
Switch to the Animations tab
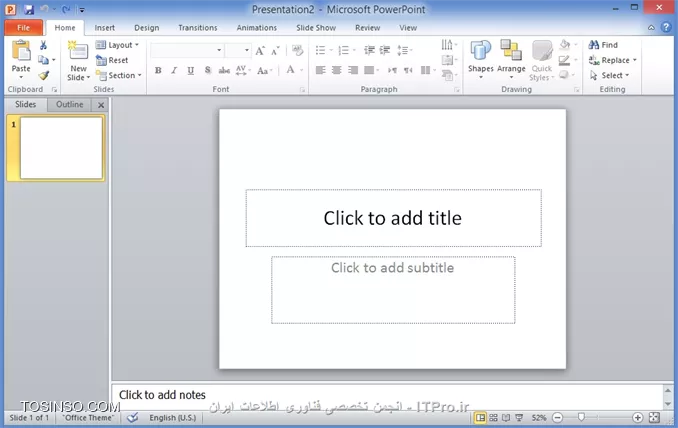click(x=256, y=28)
